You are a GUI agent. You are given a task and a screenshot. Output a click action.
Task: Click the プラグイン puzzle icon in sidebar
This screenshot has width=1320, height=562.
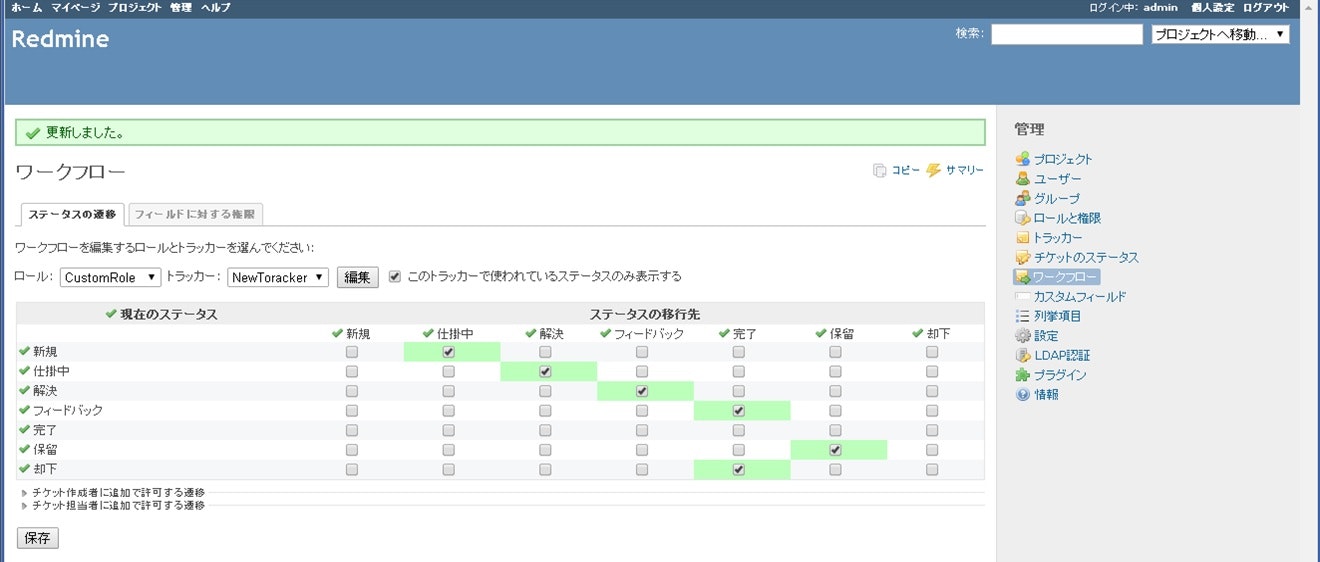coord(1022,375)
